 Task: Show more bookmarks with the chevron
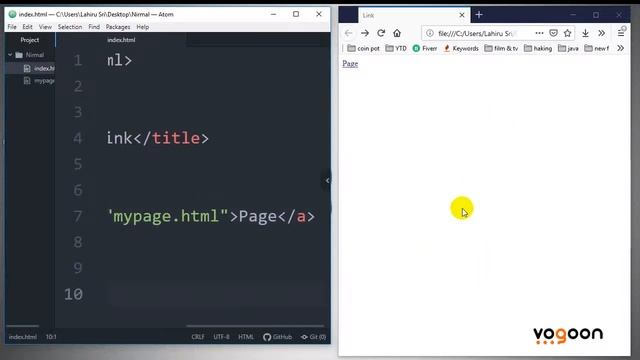click(x=621, y=48)
